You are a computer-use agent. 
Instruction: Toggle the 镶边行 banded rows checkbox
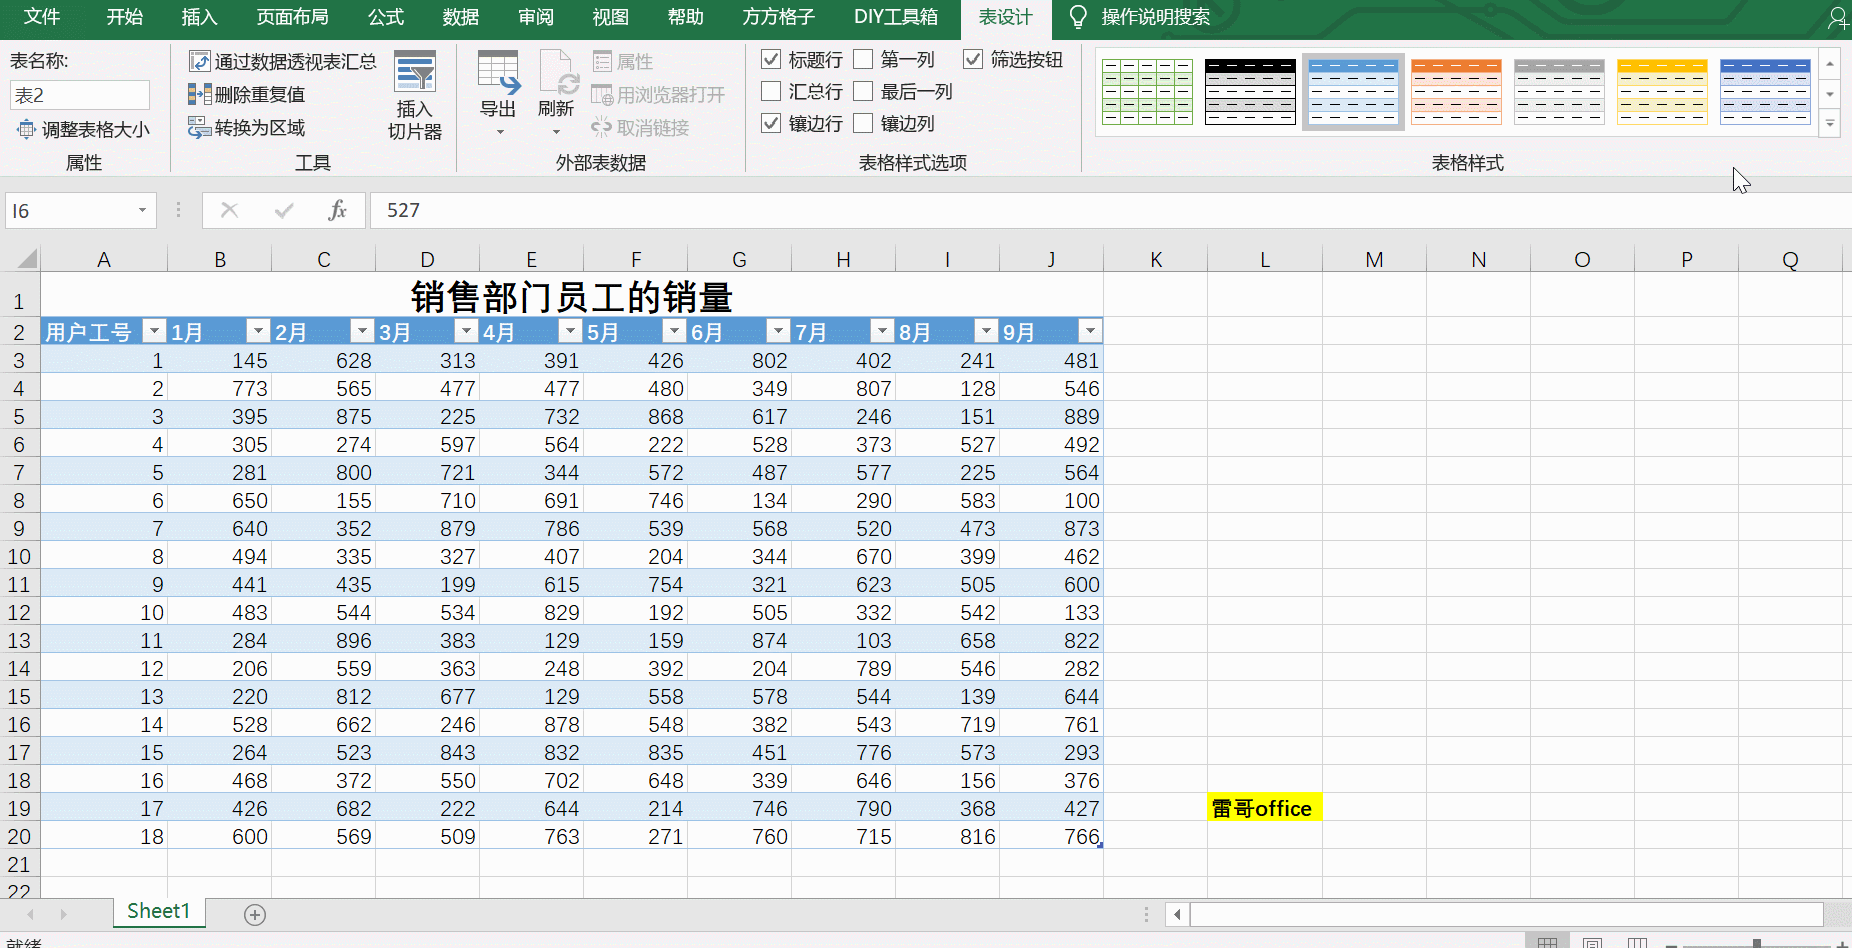click(x=771, y=123)
